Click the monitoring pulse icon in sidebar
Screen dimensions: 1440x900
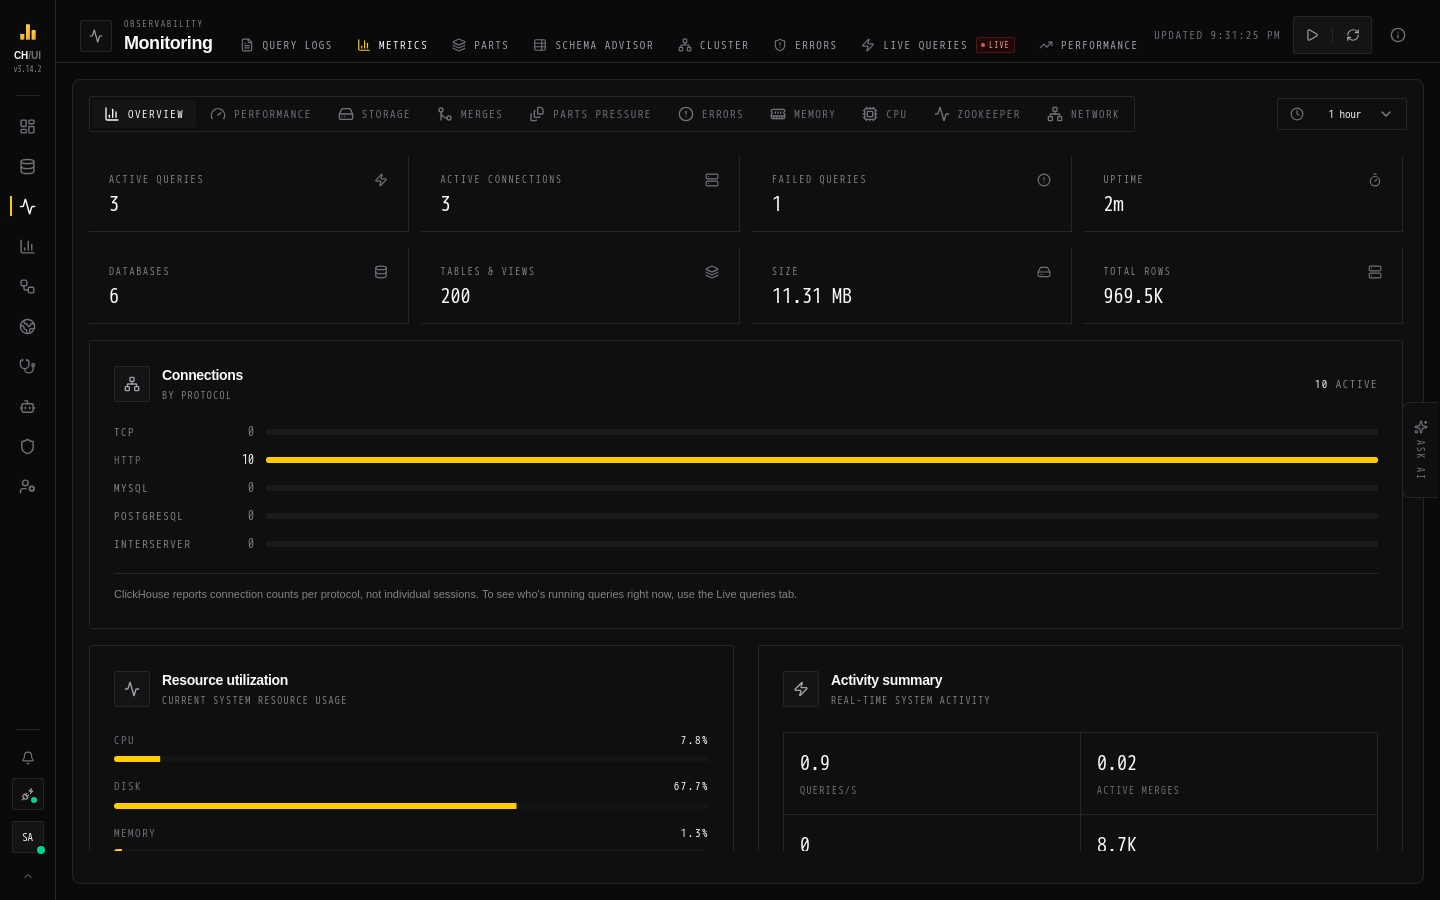pos(27,207)
